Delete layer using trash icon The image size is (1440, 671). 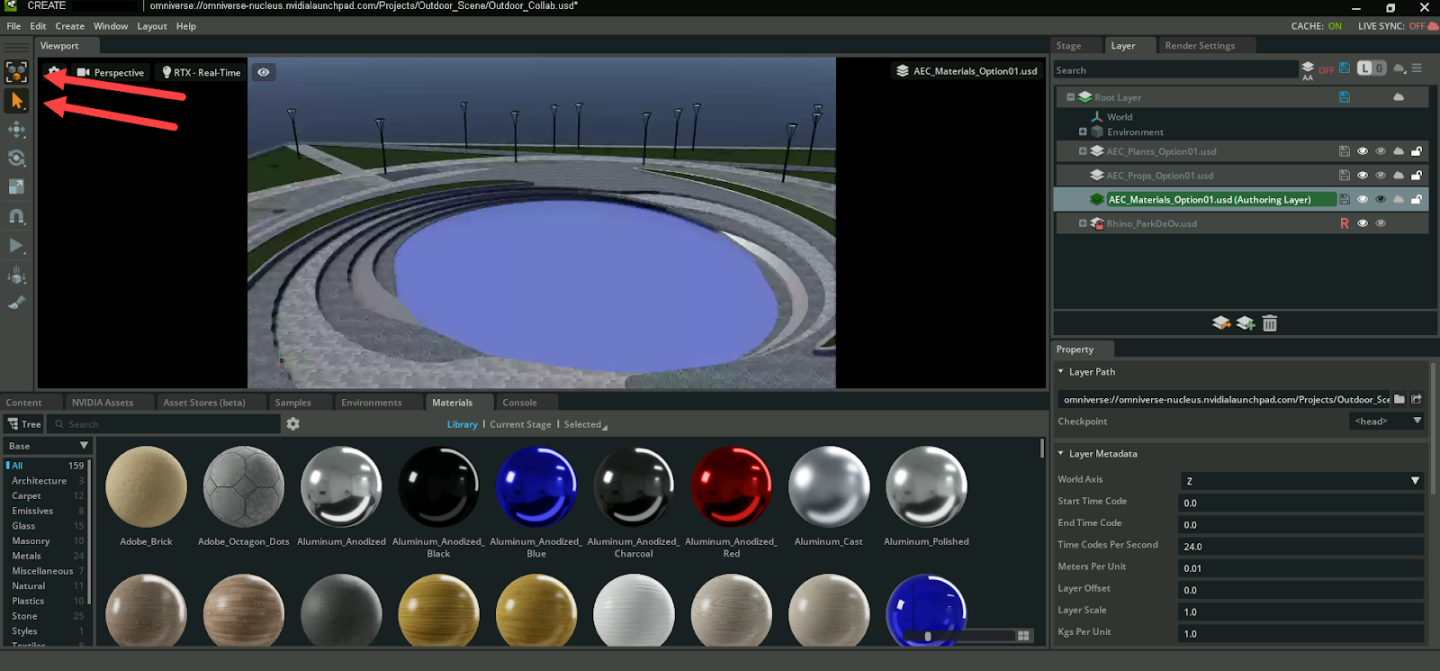tap(1270, 323)
